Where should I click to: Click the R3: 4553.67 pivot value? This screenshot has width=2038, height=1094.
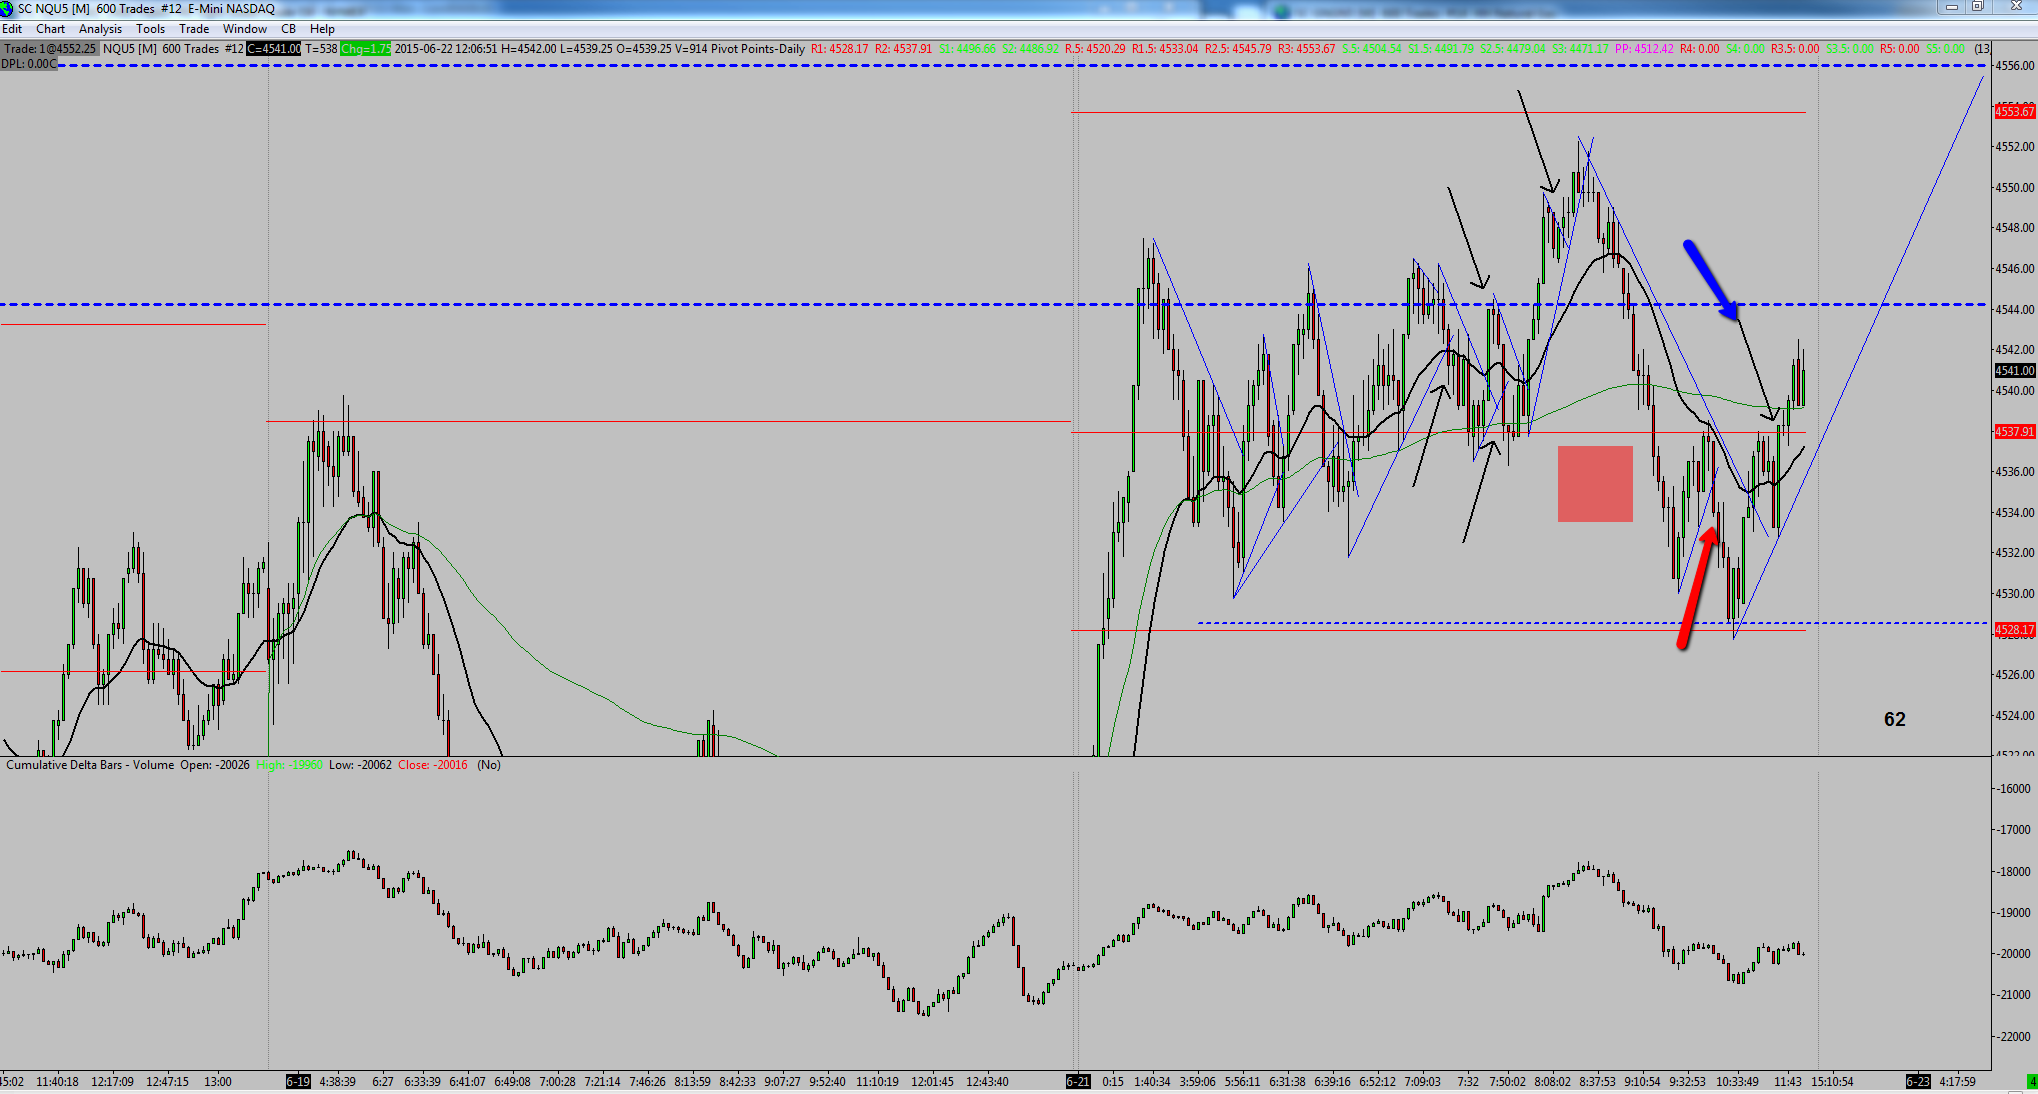point(1307,49)
